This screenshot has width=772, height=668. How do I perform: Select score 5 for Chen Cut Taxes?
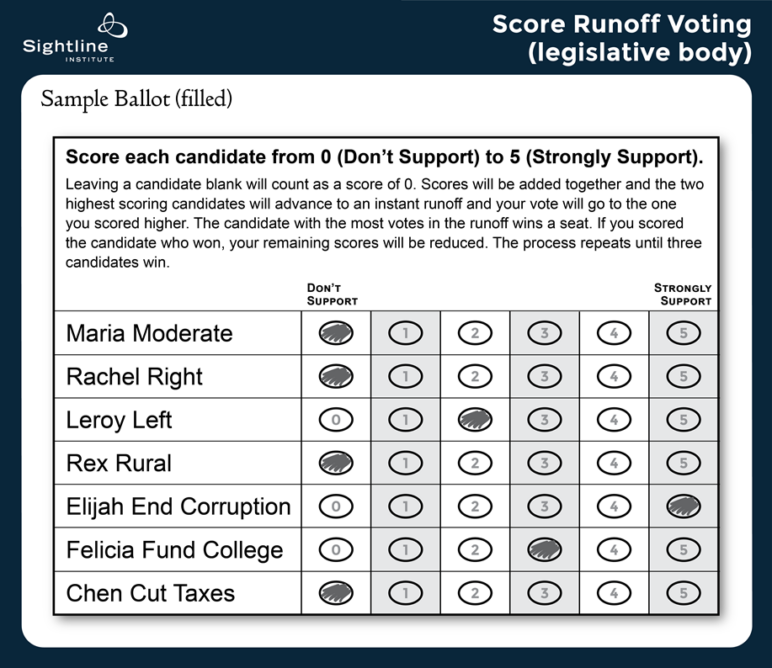[x=683, y=592]
